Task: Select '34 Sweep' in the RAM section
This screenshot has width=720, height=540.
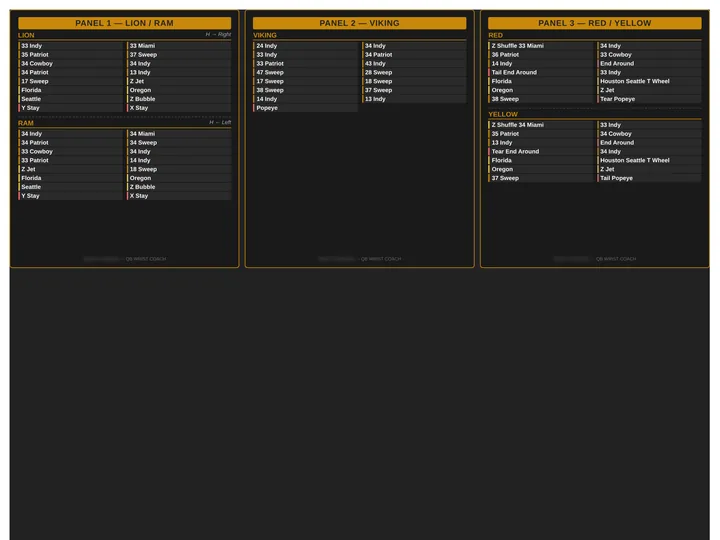Action: [x=179, y=142]
